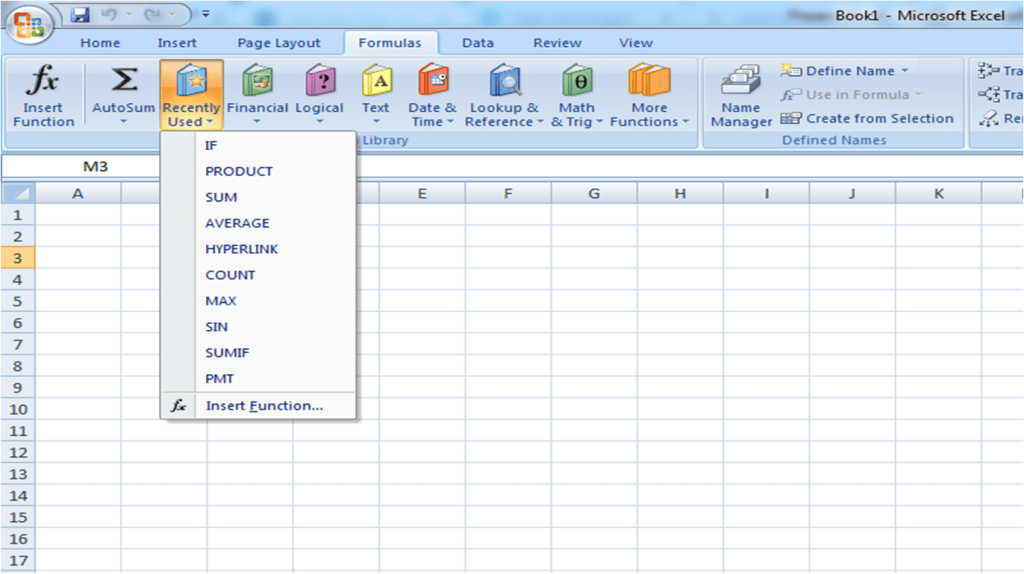Expand the Financial dropdown arrow

[x=257, y=121]
